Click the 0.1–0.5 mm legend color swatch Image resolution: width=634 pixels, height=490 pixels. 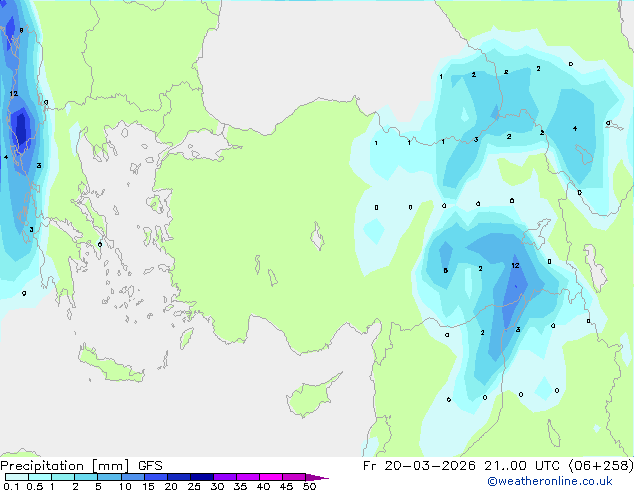pyautogui.click(x=17, y=477)
